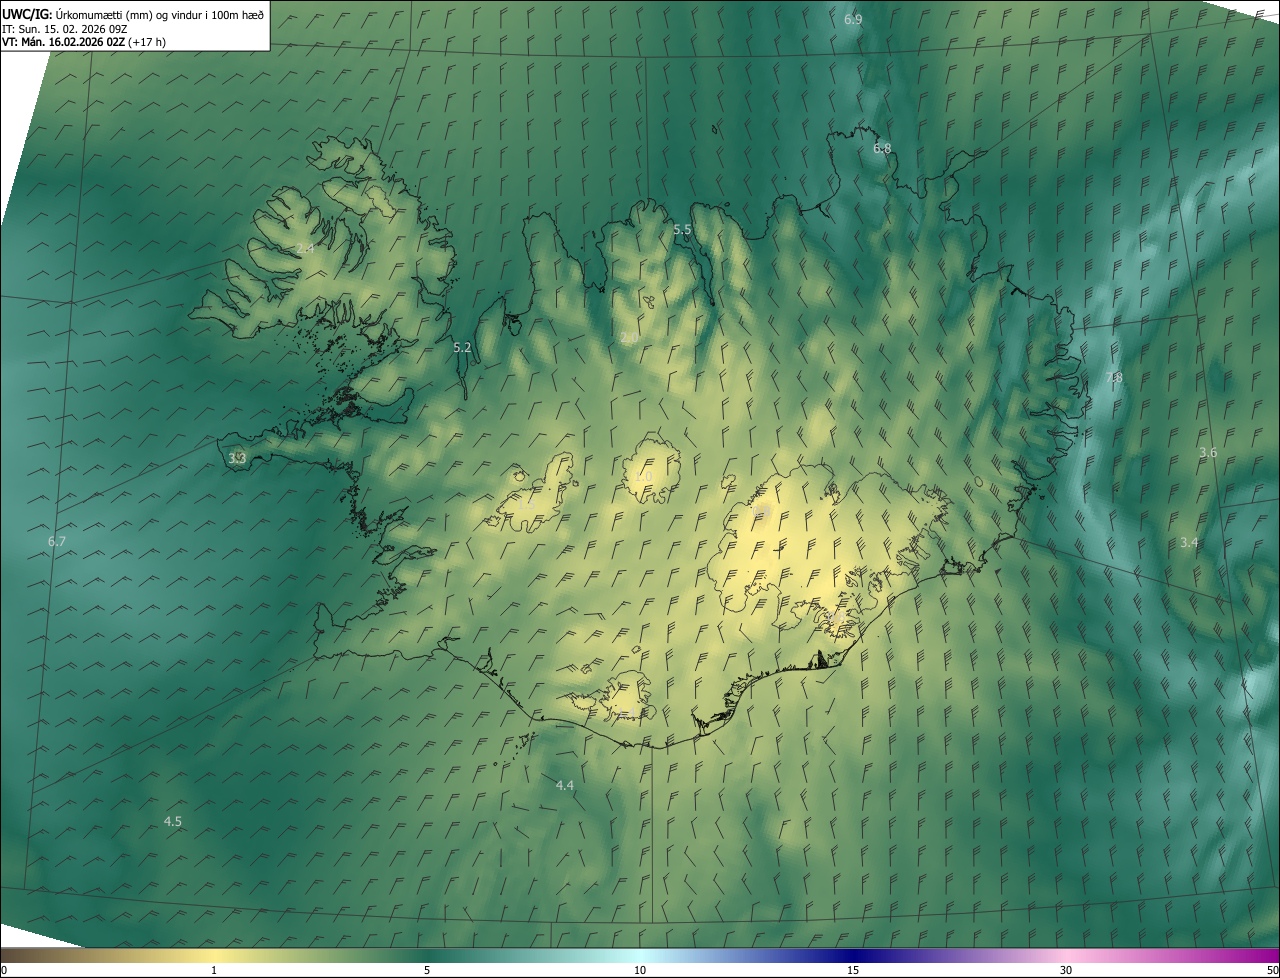Click the 3.3 value label on the map

point(237,459)
